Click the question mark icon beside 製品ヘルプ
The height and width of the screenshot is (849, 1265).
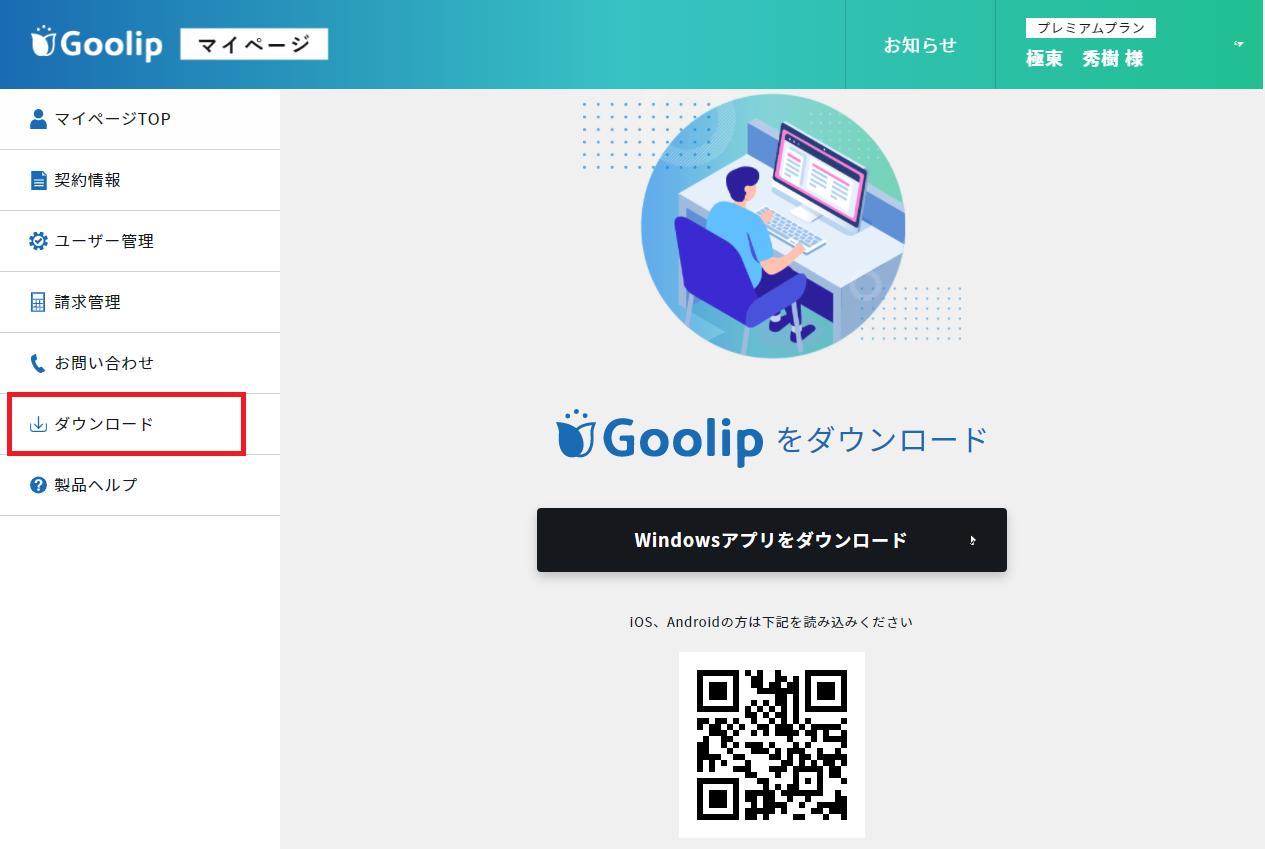click(38, 485)
